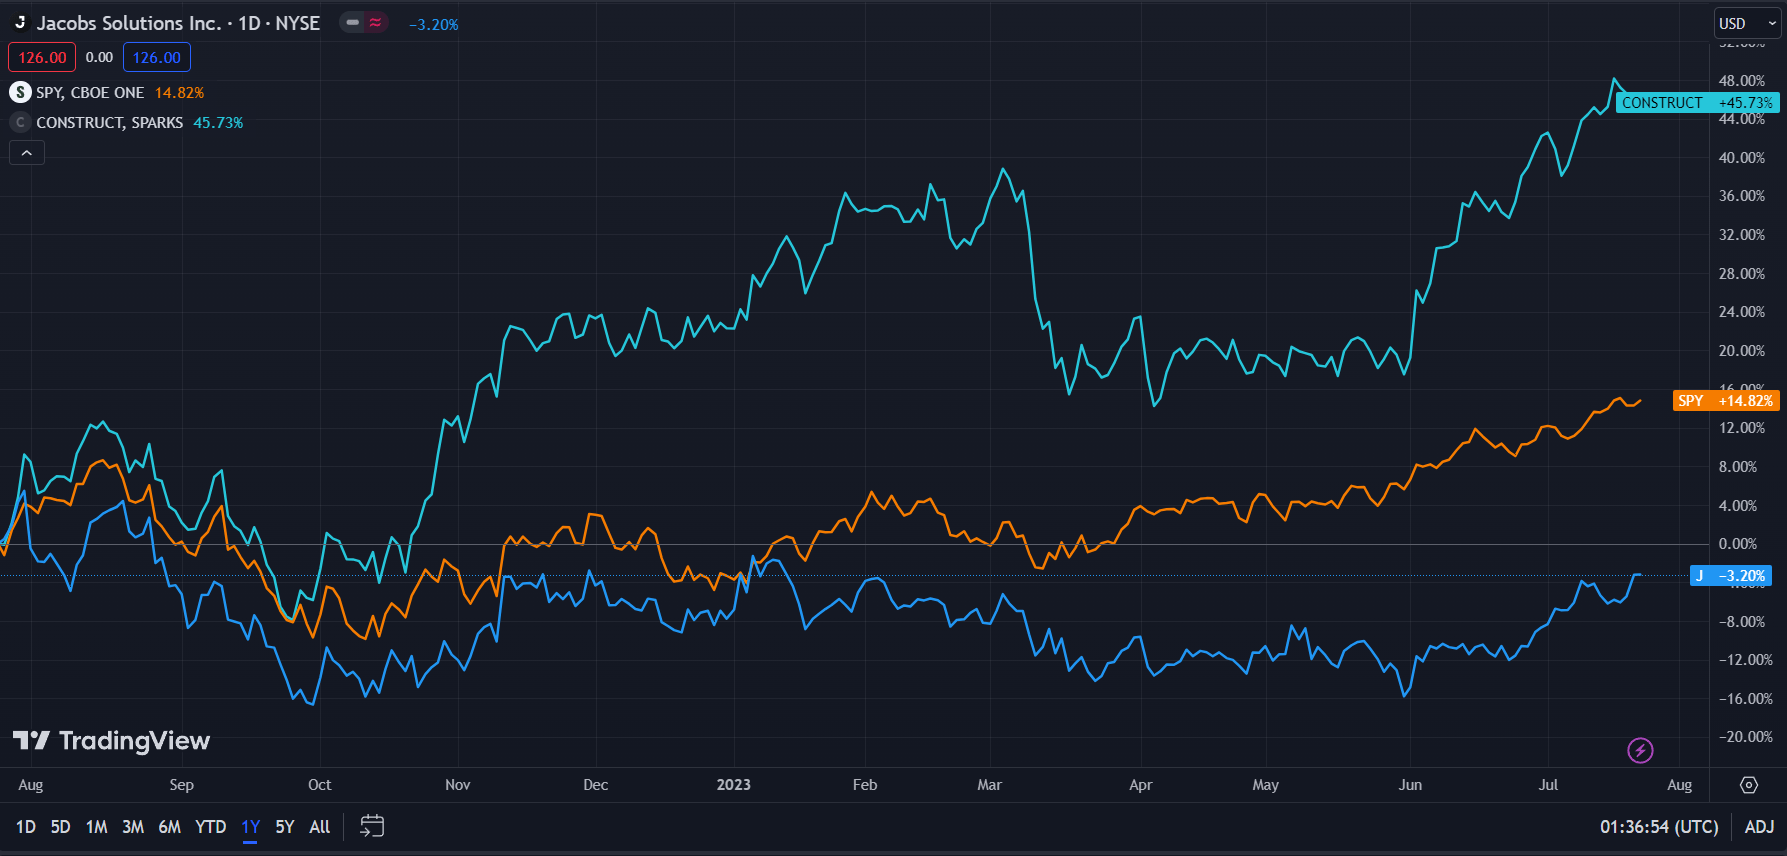Click the 14.82% value beside SPY legend
The height and width of the screenshot is (856, 1787).
tap(179, 92)
